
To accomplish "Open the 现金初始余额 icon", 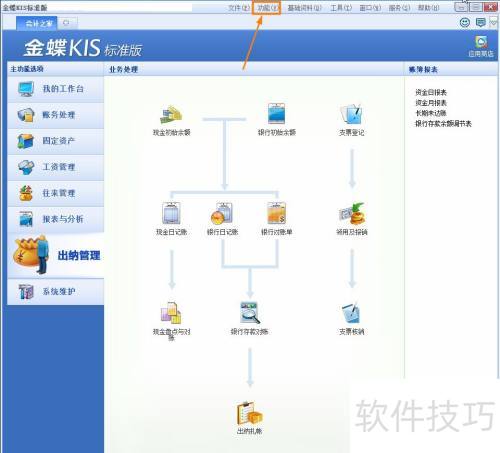I will (x=171, y=115).
